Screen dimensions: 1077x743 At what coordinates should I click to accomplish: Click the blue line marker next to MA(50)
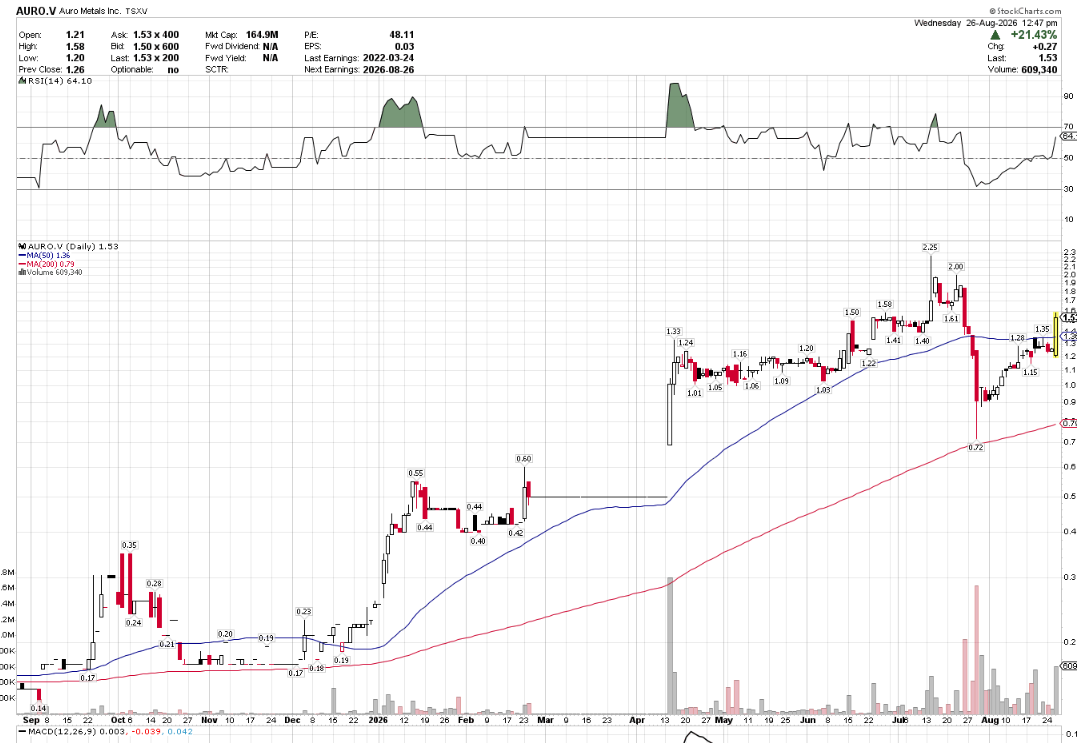[x=22, y=255]
